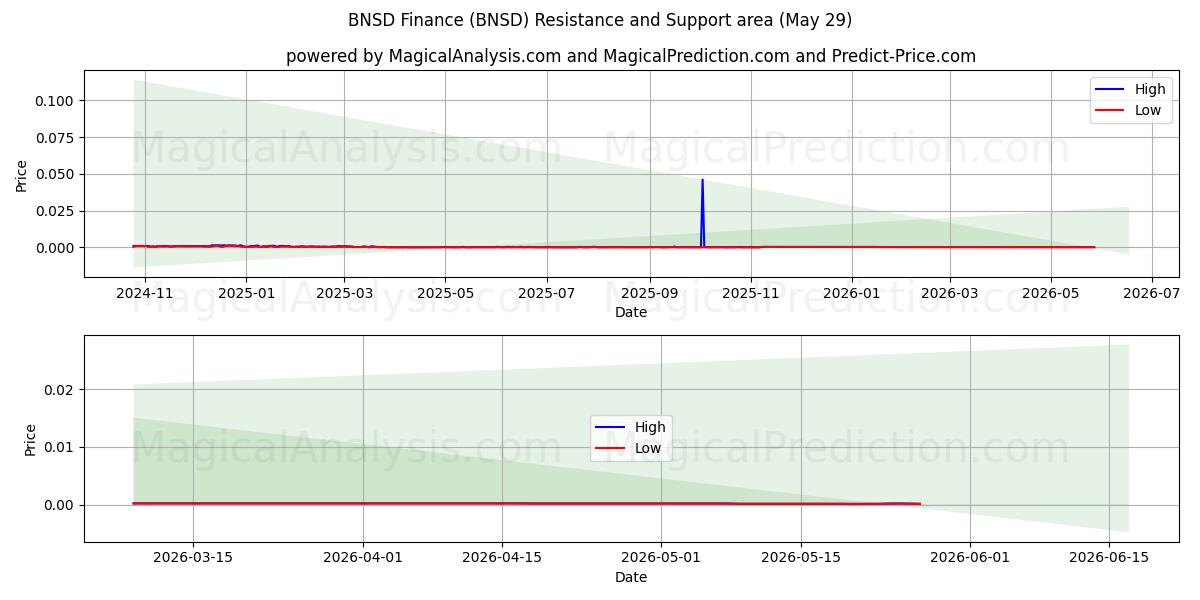Click the 'Price' y-axis label of top chart
The height and width of the screenshot is (600, 1200).
coord(22,174)
